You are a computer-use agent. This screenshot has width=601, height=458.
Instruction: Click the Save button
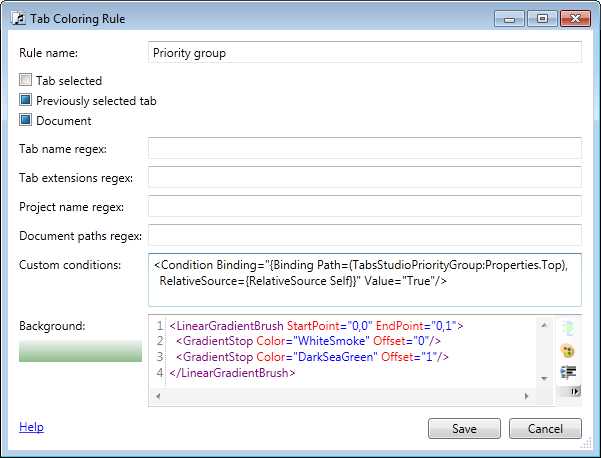(x=464, y=428)
